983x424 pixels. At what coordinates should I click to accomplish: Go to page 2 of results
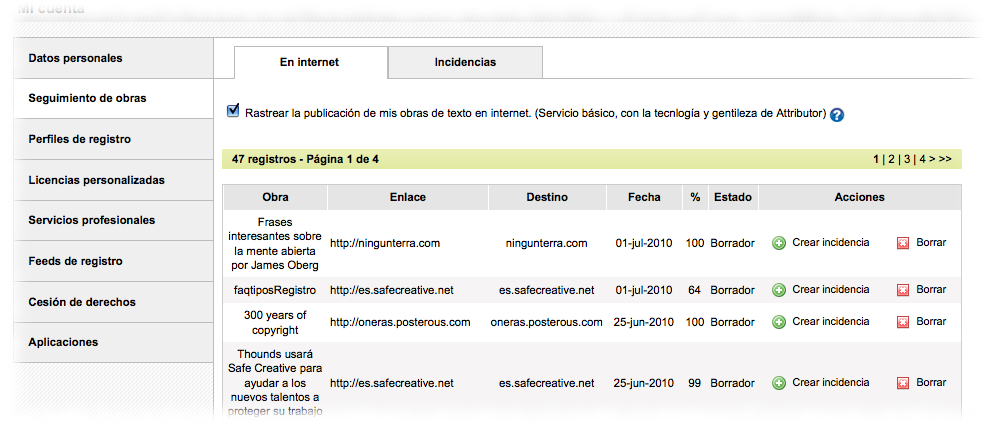coord(891,159)
